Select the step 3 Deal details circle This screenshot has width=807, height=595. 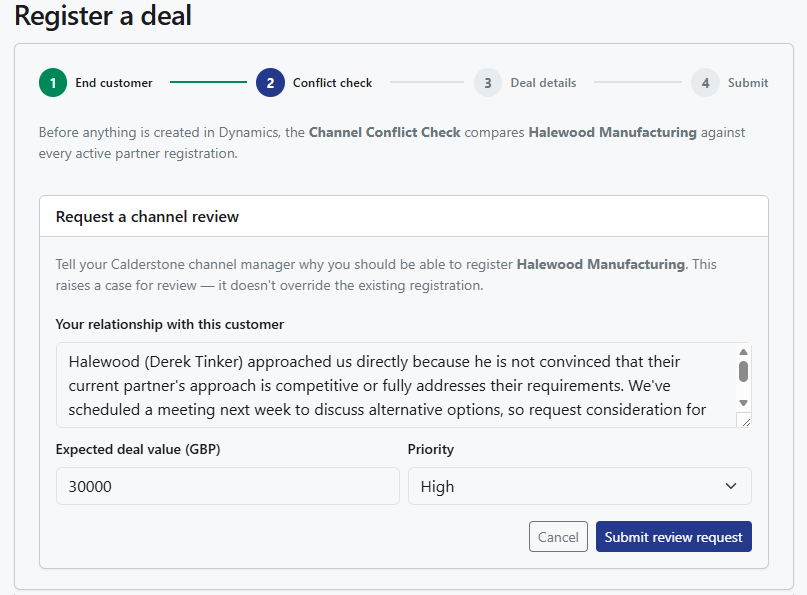[488, 82]
